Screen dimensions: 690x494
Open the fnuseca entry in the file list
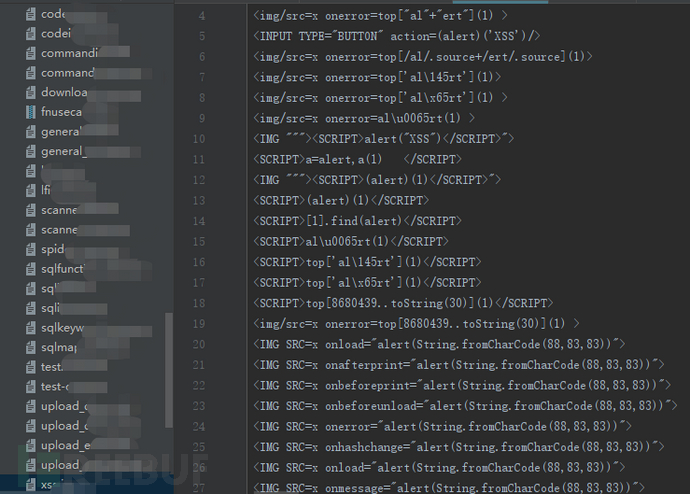point(62,112)
